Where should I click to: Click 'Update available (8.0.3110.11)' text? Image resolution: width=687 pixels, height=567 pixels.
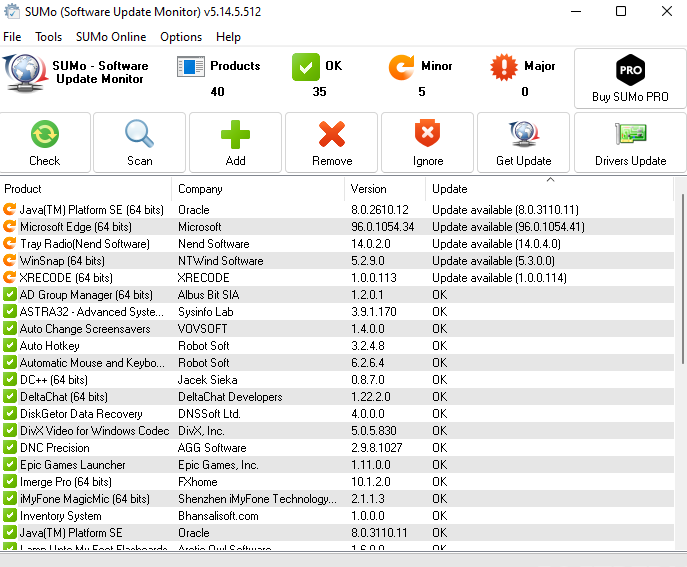click(505, 210)
